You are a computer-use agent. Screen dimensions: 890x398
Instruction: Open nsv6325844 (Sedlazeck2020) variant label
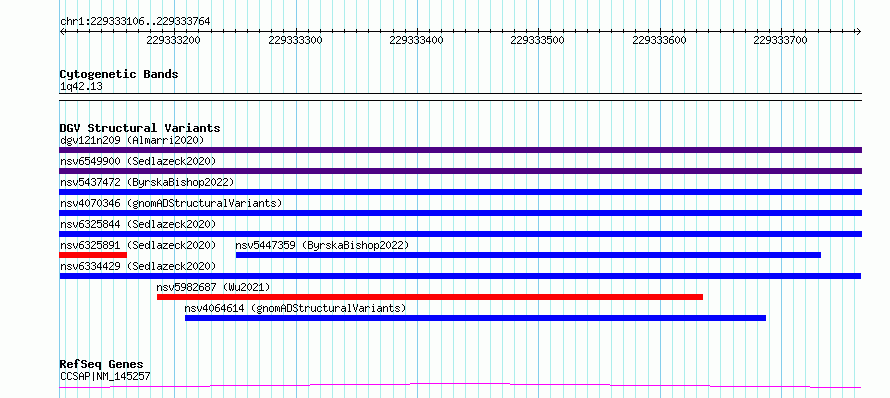(x=138, y=224)
